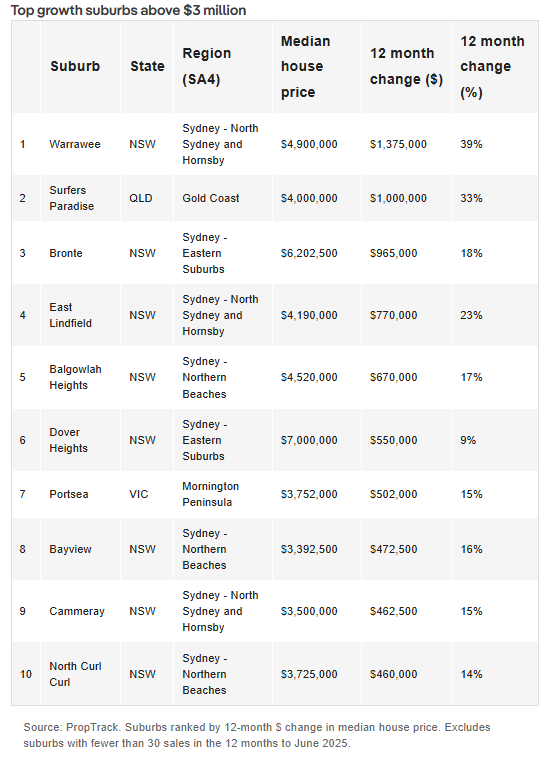
Task: Select Bronte median price $6,202,500
Action: coord(309,253)
